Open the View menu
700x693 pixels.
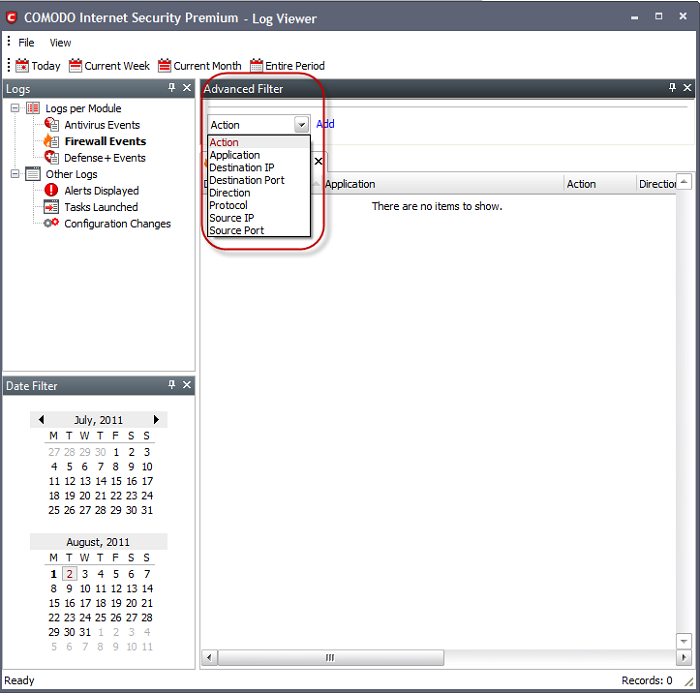tap(60, 42)
